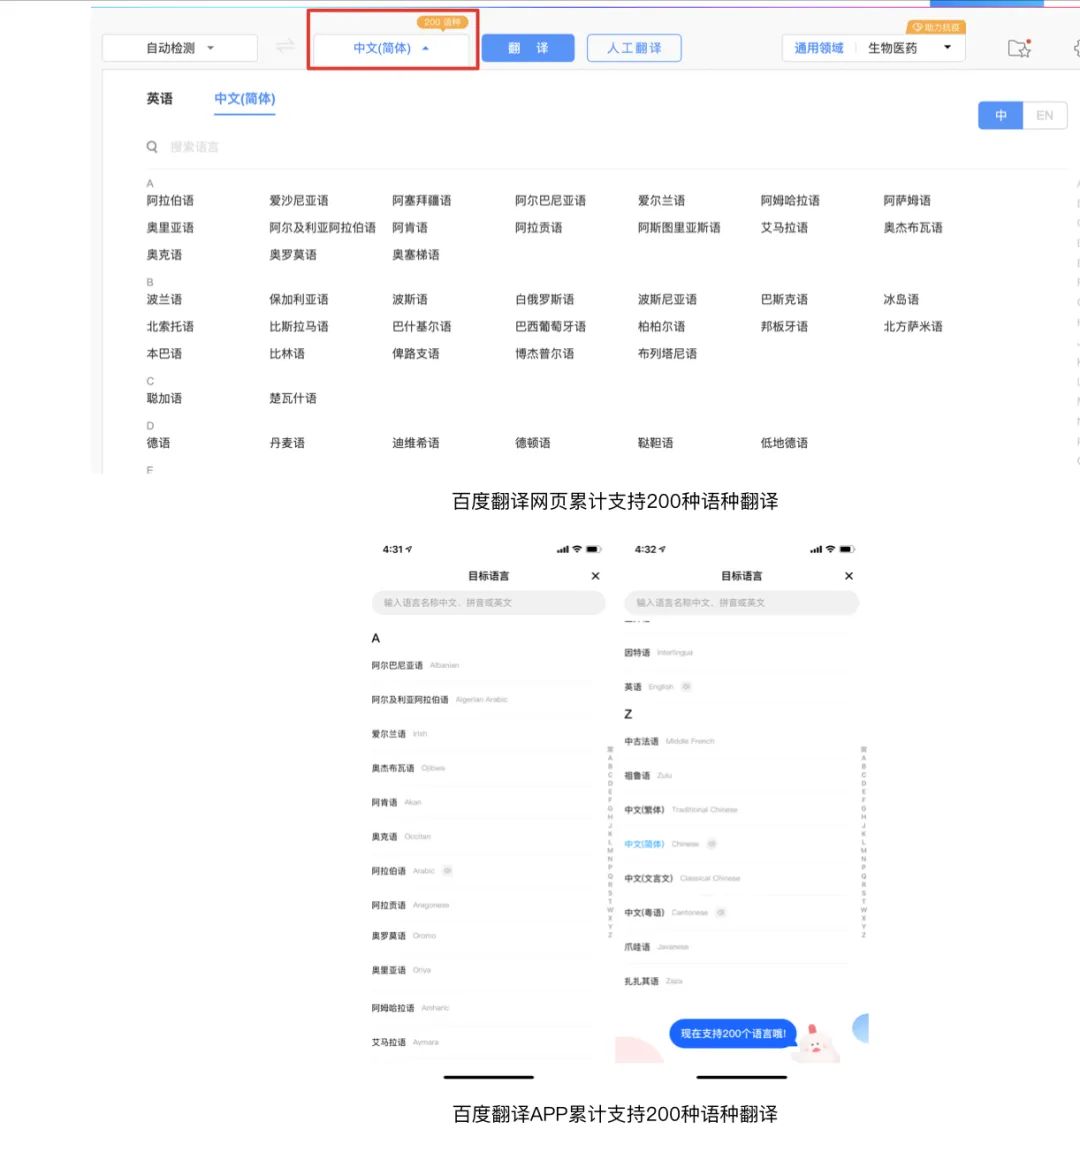The width and height of the screenshot is (1080, 1175).
Task: Click the blue 翻译 button
Action: point(528,48)
